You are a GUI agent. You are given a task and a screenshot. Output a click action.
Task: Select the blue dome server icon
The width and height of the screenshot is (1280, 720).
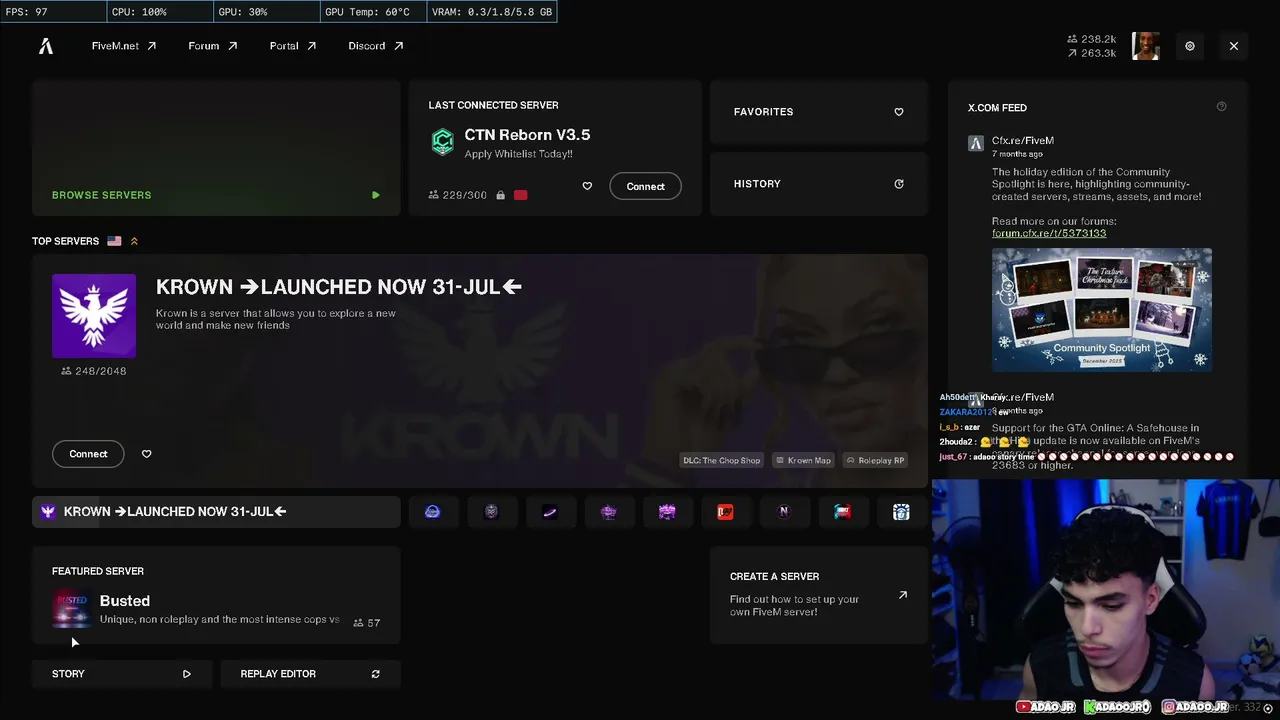click(x=432, y=512)
